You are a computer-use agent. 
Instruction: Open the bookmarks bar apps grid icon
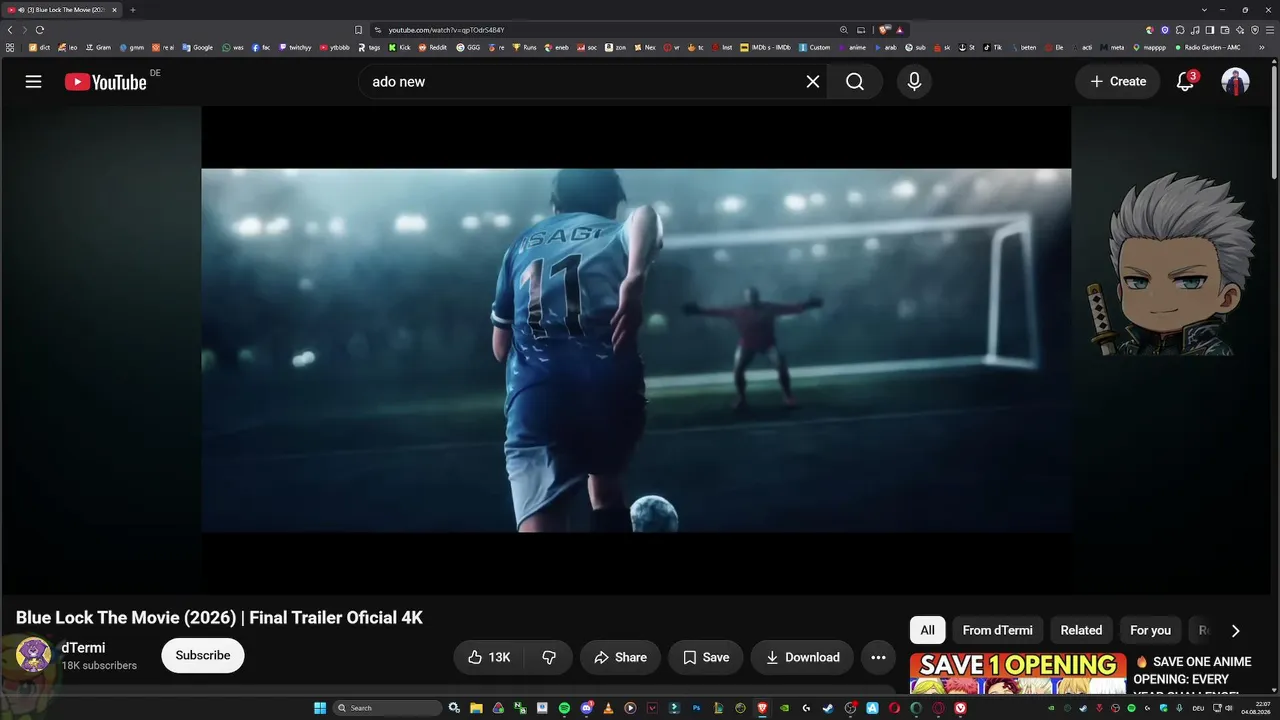[x=10, y=47]
